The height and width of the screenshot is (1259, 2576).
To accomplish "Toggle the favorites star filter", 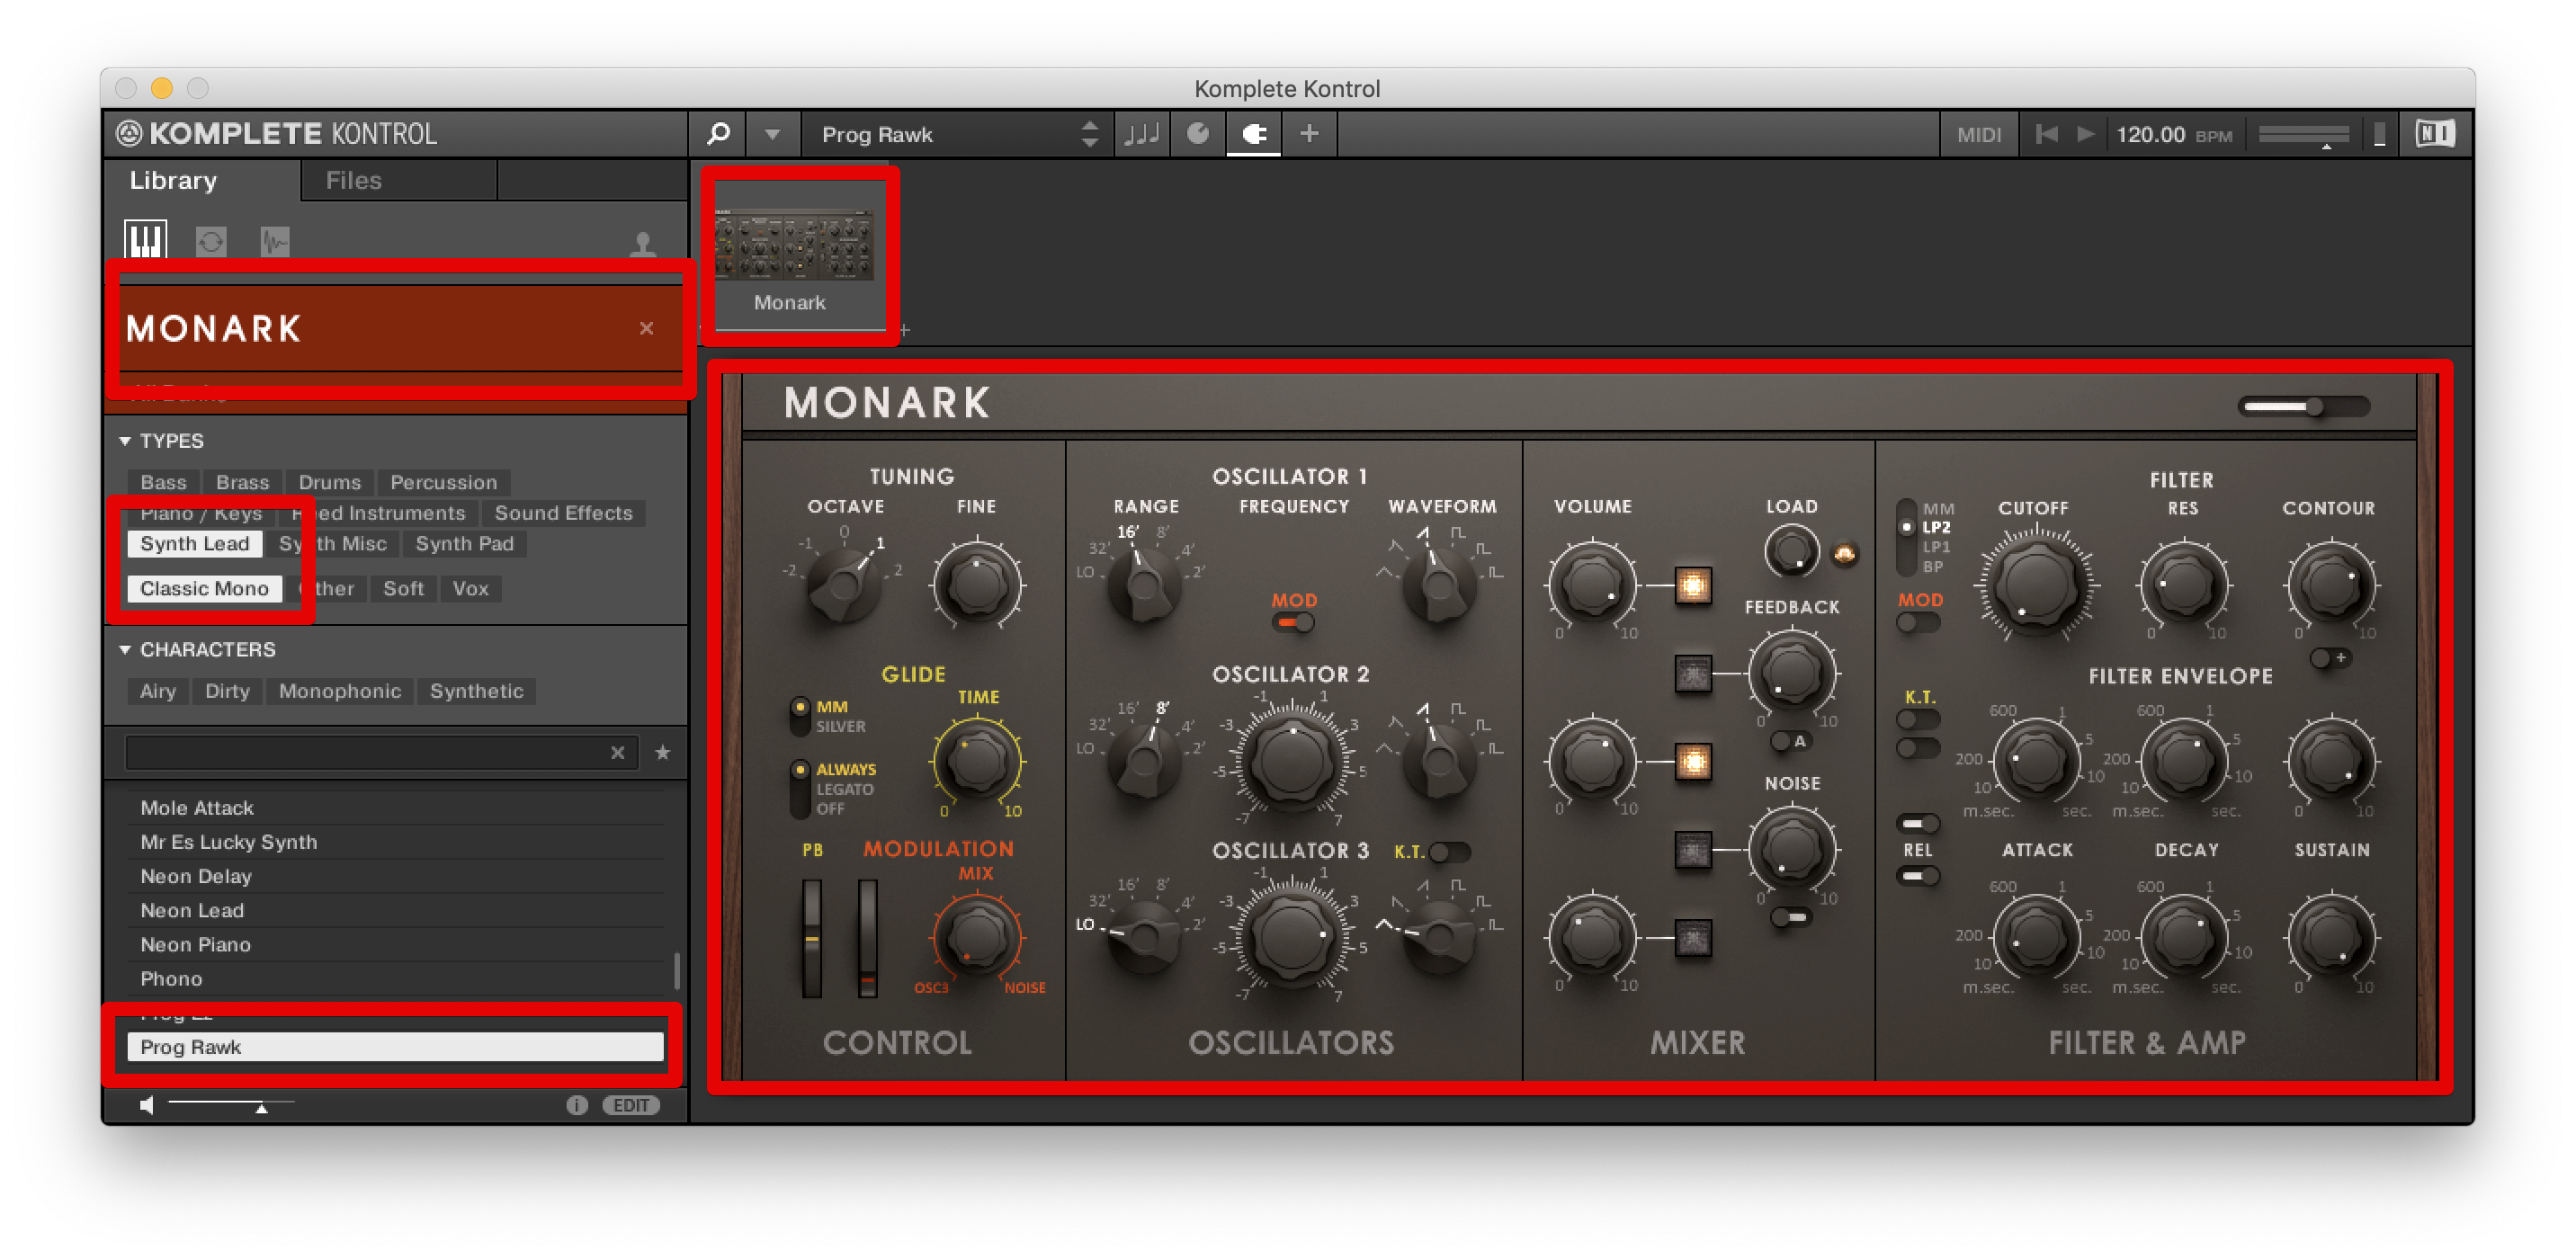I will pos(662,753).
